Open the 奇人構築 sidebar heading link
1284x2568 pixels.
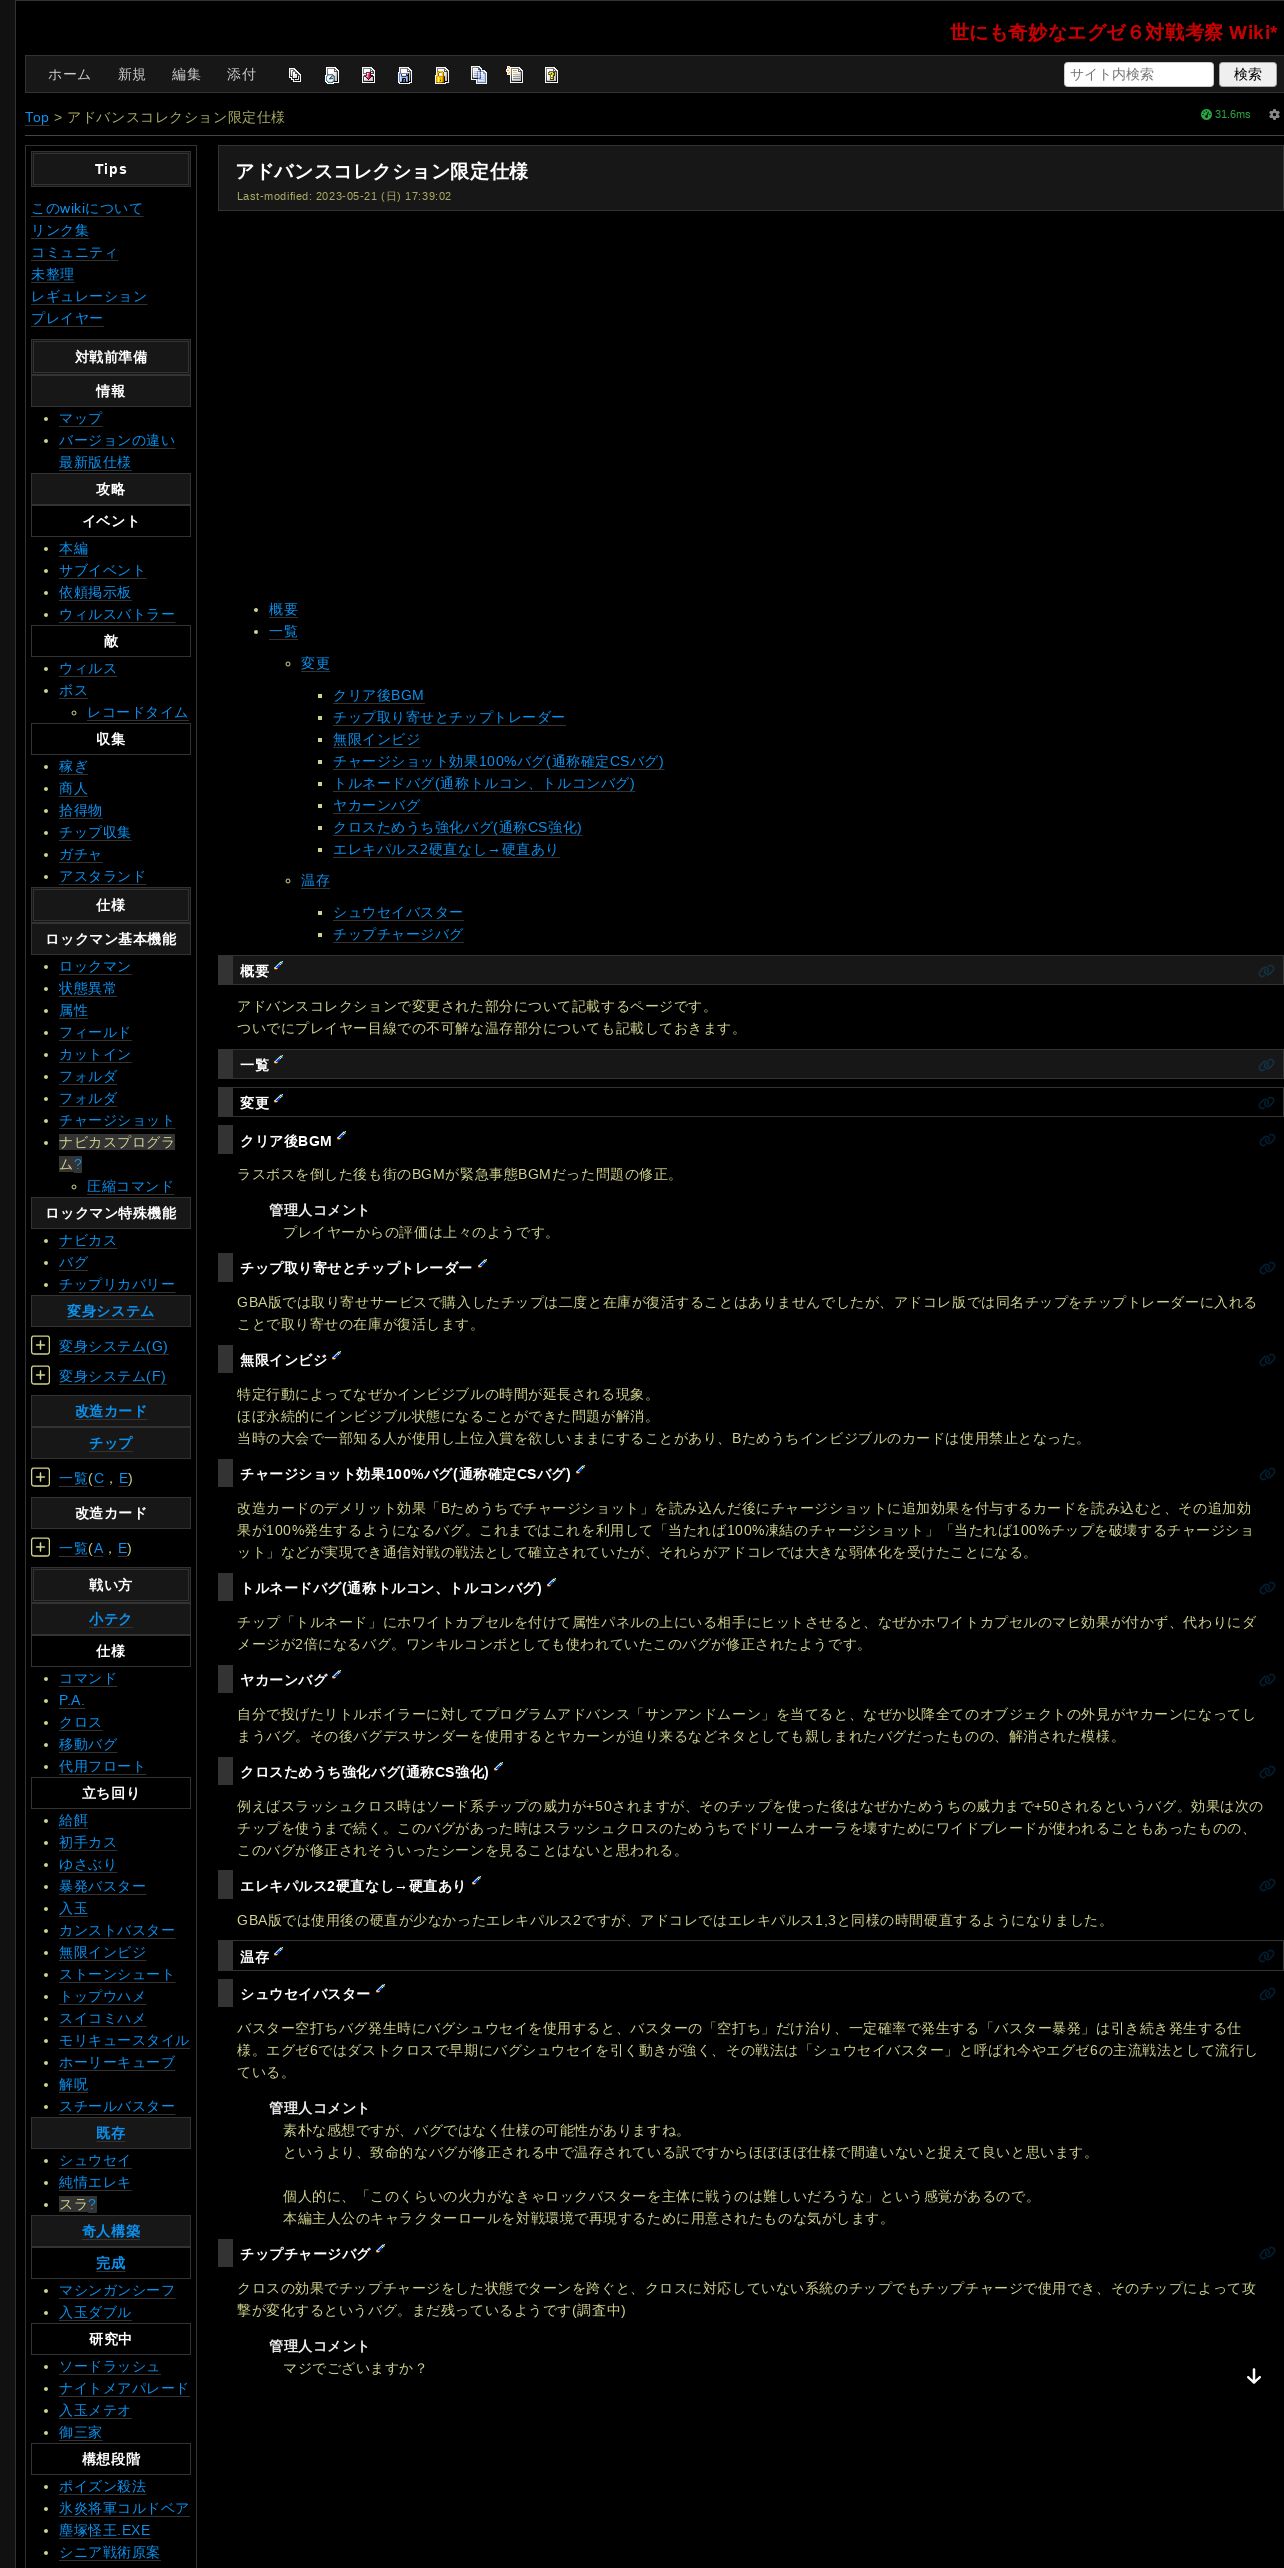[110, 2231]
